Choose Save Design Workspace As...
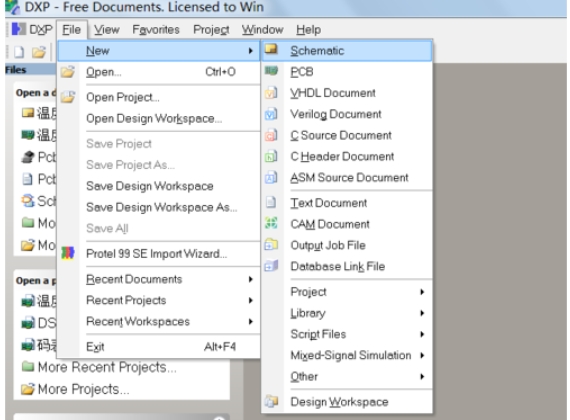 click(159, 207)
